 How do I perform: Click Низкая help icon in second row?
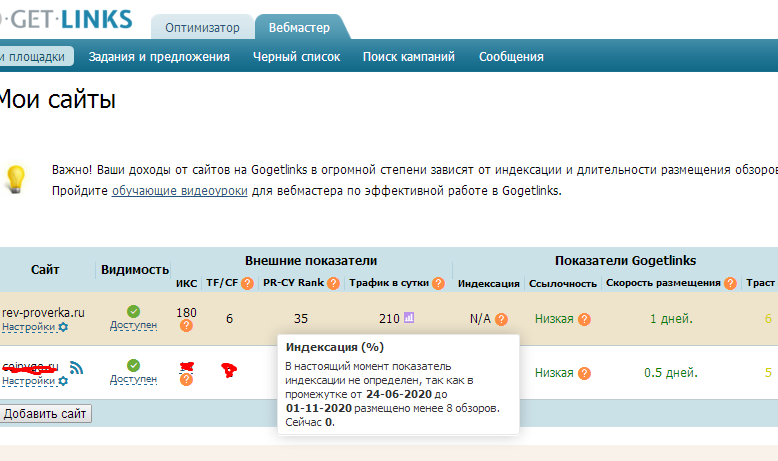(584, 373)
